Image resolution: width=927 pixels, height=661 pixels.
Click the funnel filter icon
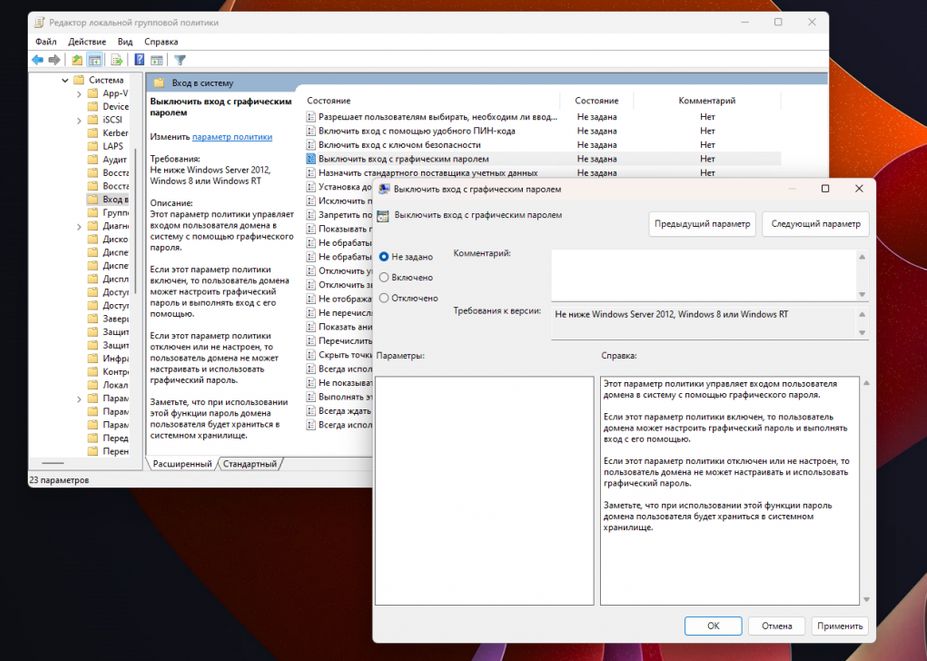coord(180,60)
